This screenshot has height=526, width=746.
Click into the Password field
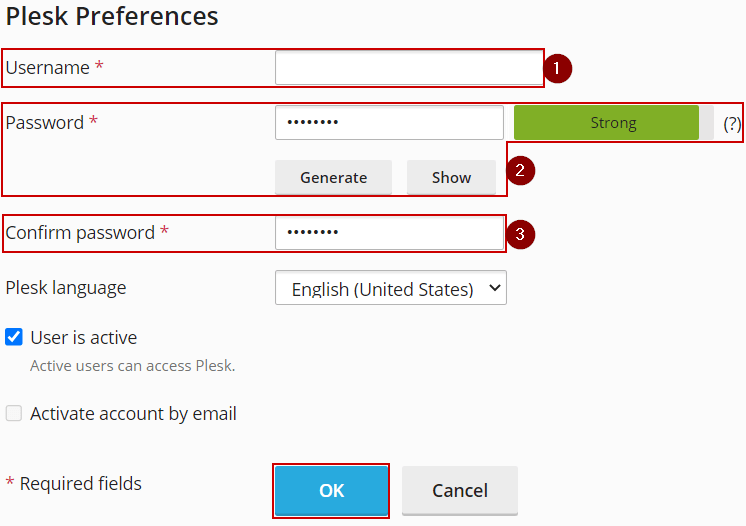point(389,123)
